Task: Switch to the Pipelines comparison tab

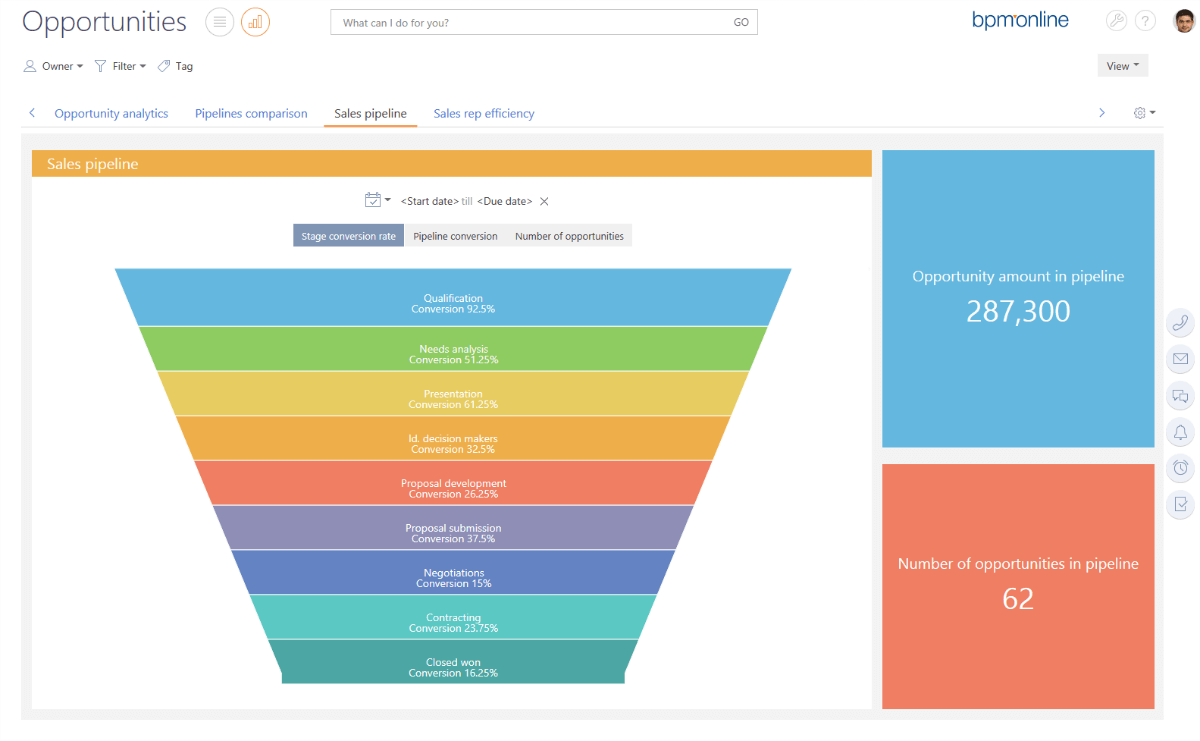Action: [251, 113]
